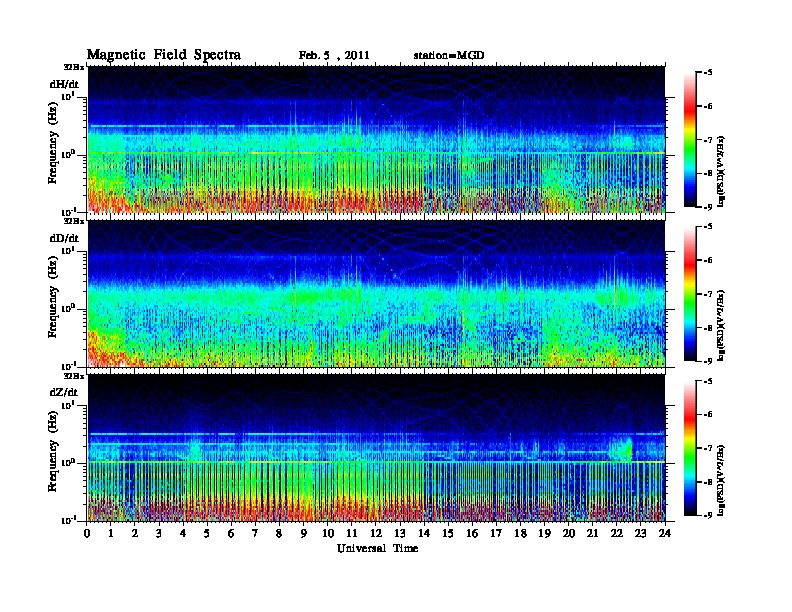Image resolution: width=792 pixels, height=612 pixels.
Task: Select the dH/dt panel label
Action: click(64, 83)
